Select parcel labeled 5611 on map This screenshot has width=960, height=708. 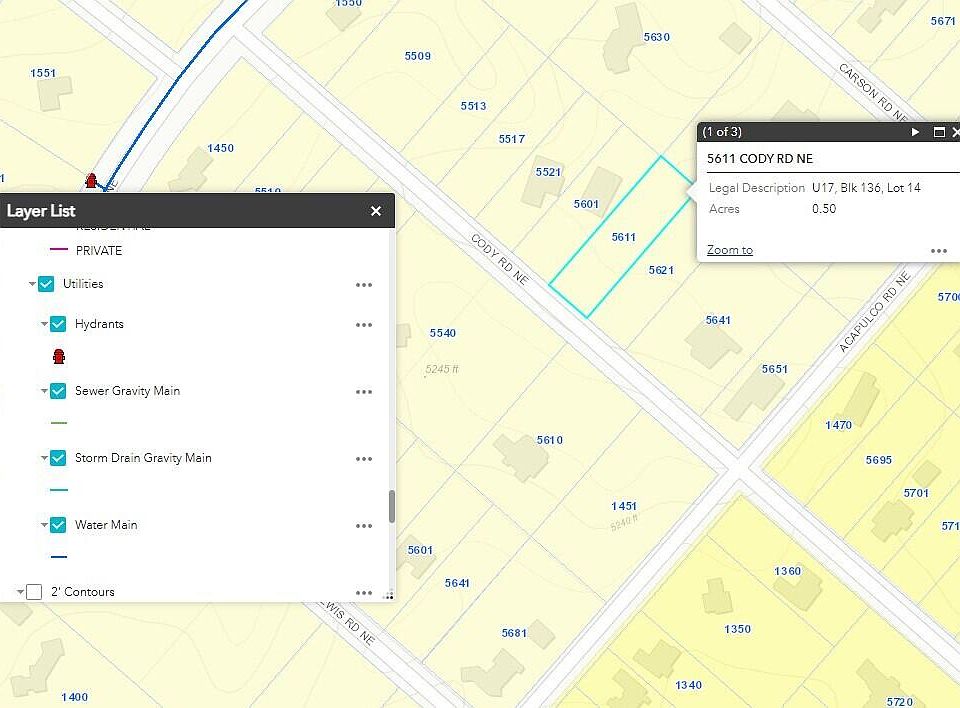point(623,237)
